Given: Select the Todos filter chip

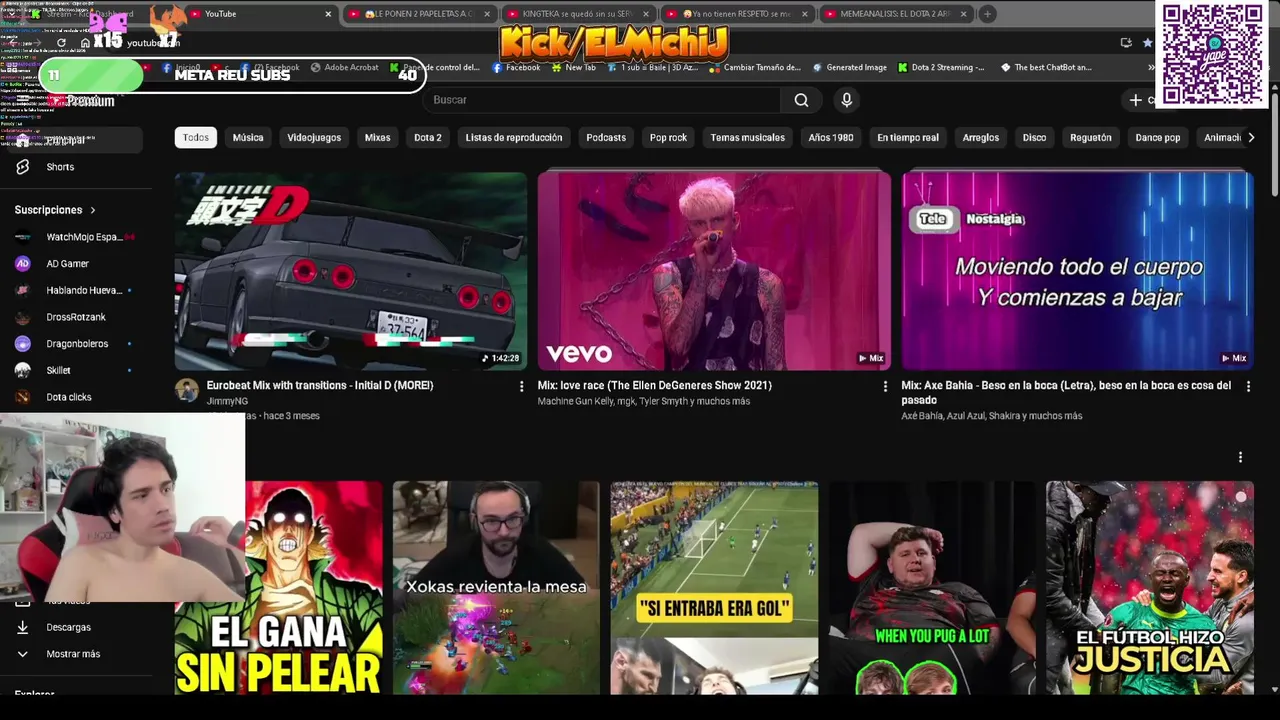Looking at the screenshot, I should pyautogui.click(x=196, y=137).
